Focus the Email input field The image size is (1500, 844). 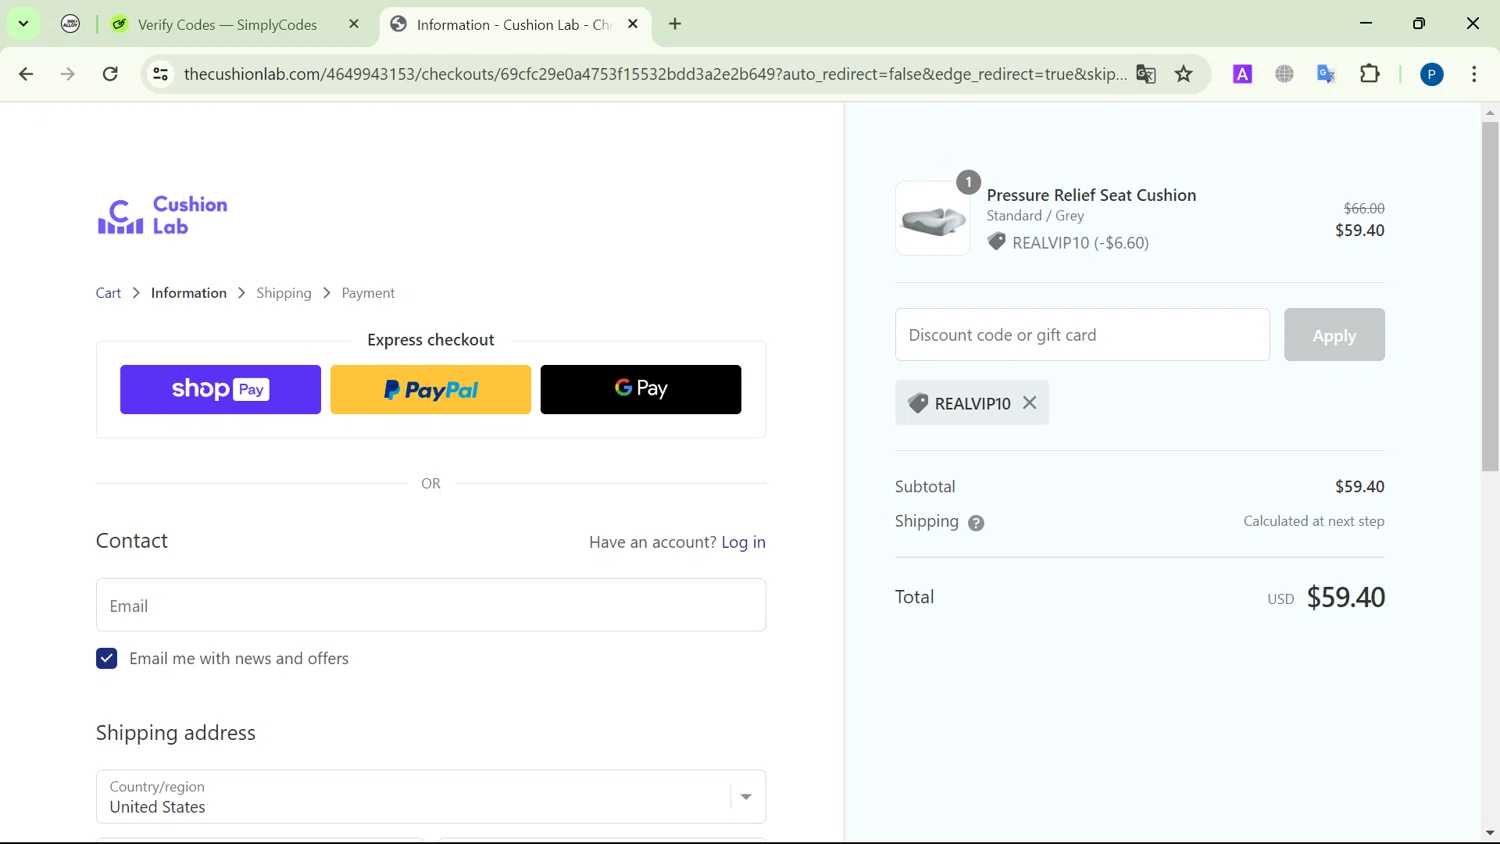pos(431,605)
